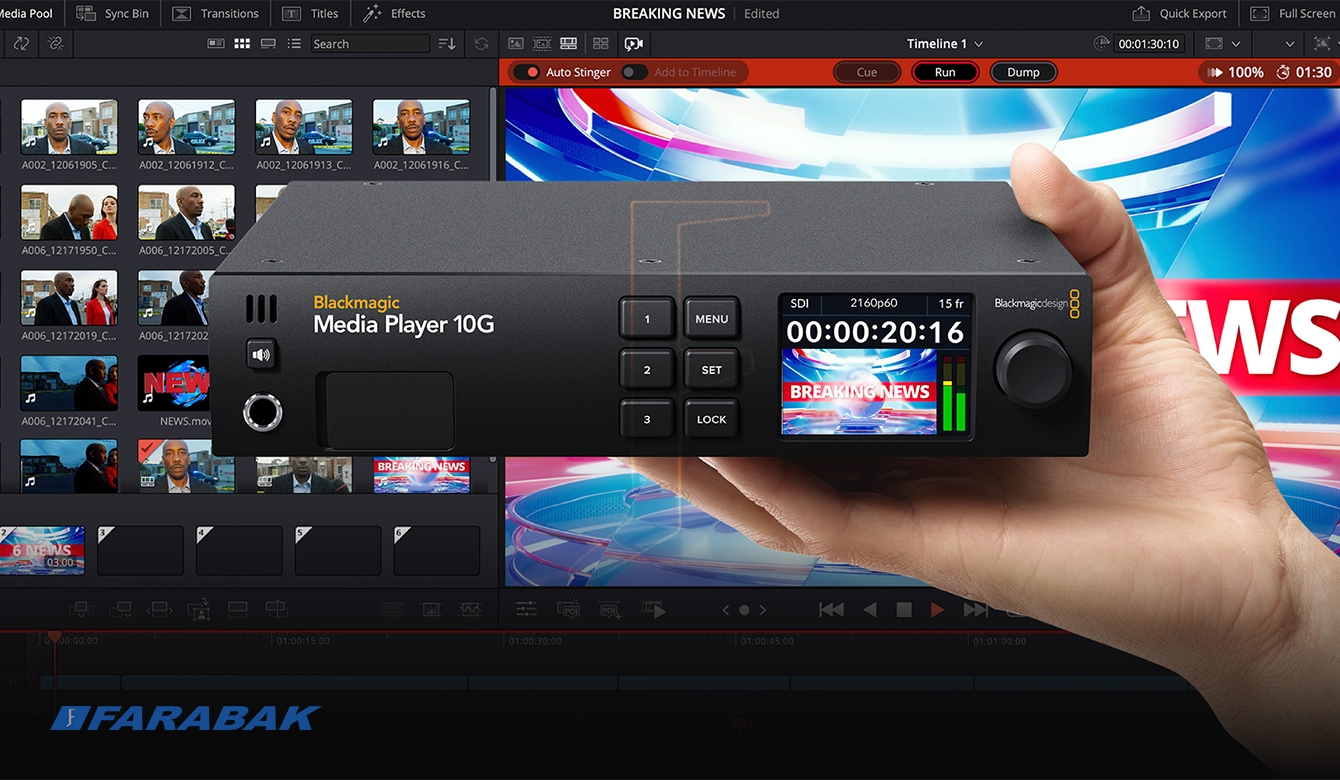The image size is (1340, 780).
Task: Click the red timeline playhead marker
Action: pos(54,637)
